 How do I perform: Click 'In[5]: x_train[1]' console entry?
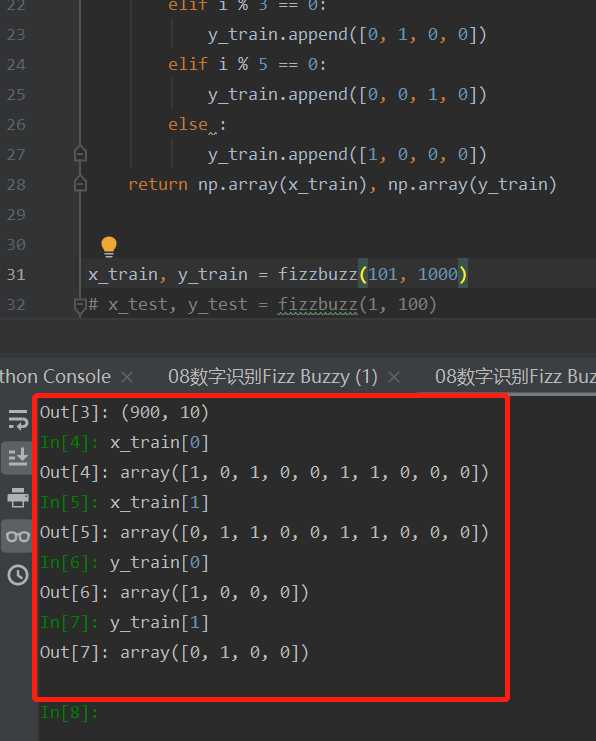pyautogui.click(x=124, y=503)
